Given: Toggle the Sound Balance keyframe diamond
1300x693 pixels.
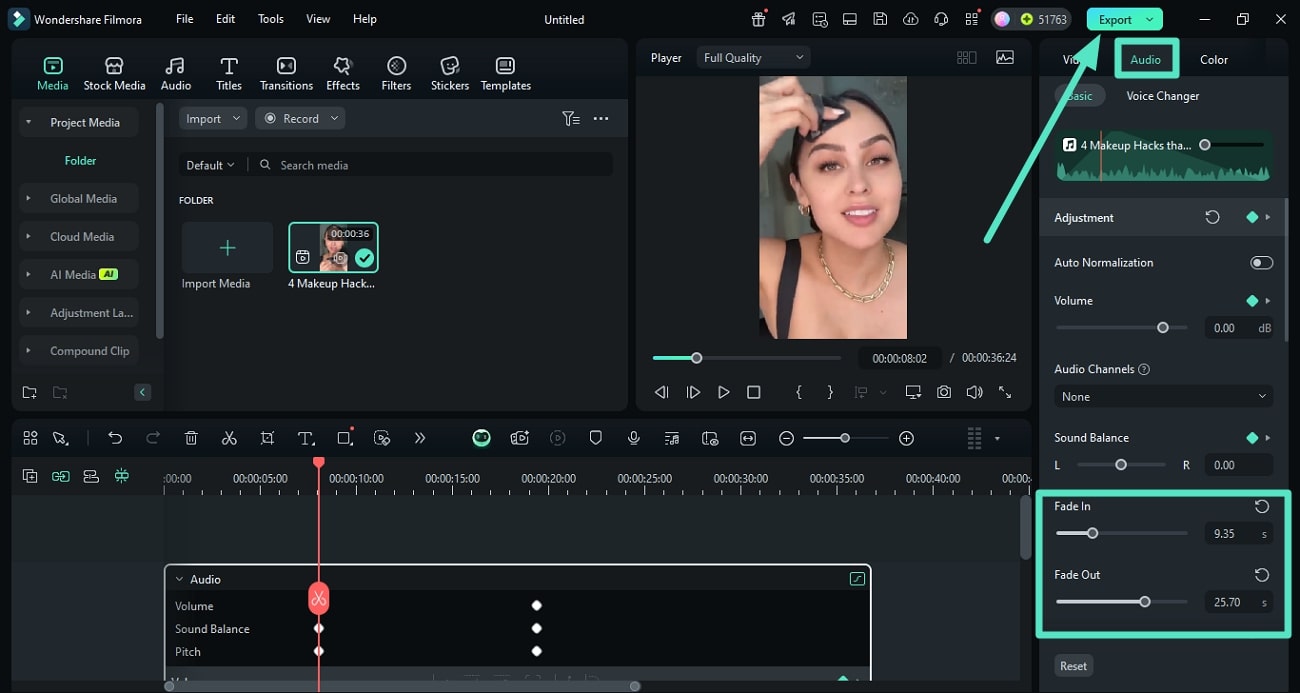Looking at the screenshot, I should click(1252, 438).
